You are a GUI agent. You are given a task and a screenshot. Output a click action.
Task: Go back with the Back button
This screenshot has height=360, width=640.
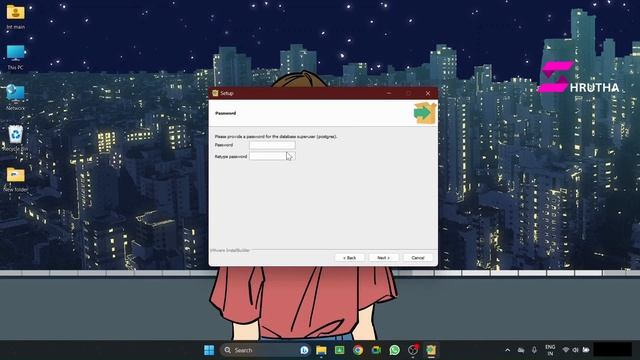tap(349, 258)
